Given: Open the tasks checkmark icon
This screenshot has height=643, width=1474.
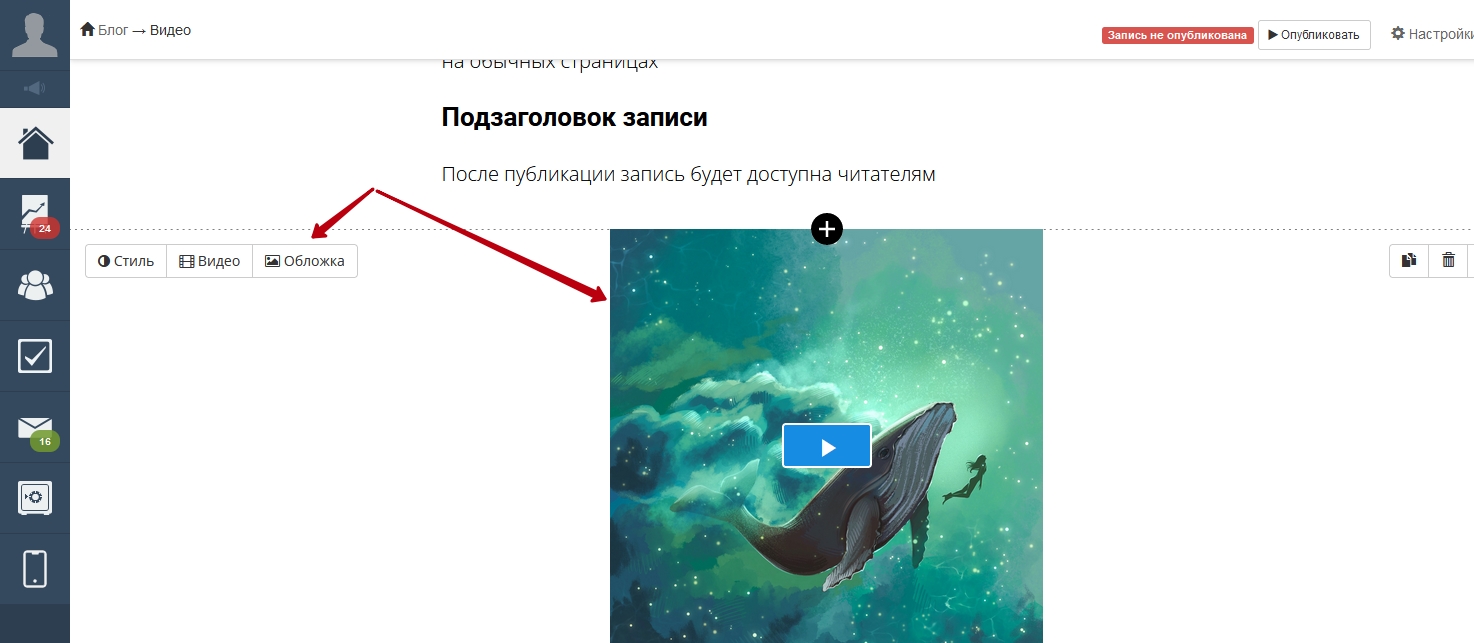Looking at the screenshot, I should 35,356.
